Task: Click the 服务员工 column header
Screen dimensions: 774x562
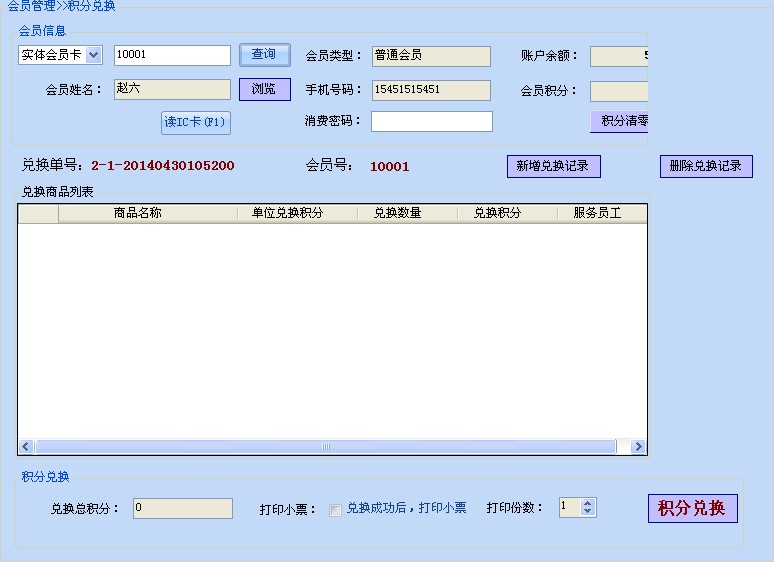Action: (x=602, y=213)
